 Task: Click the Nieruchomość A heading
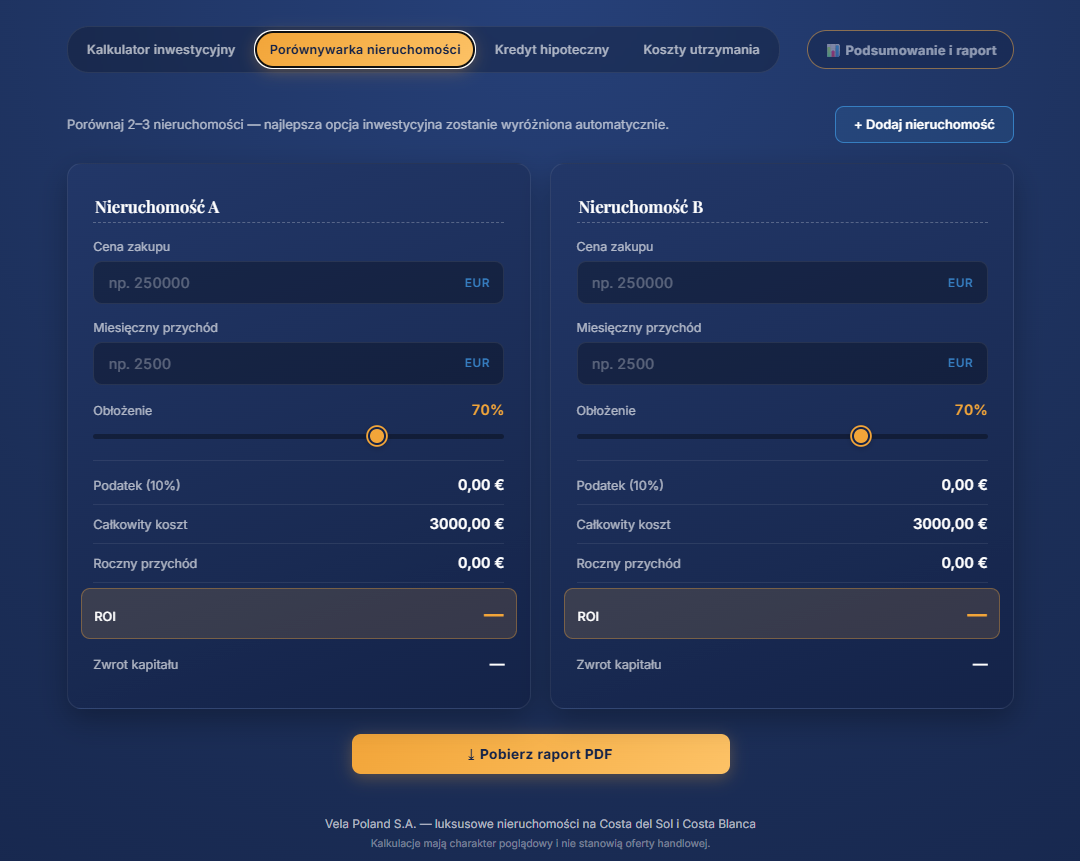pos(157,207)
